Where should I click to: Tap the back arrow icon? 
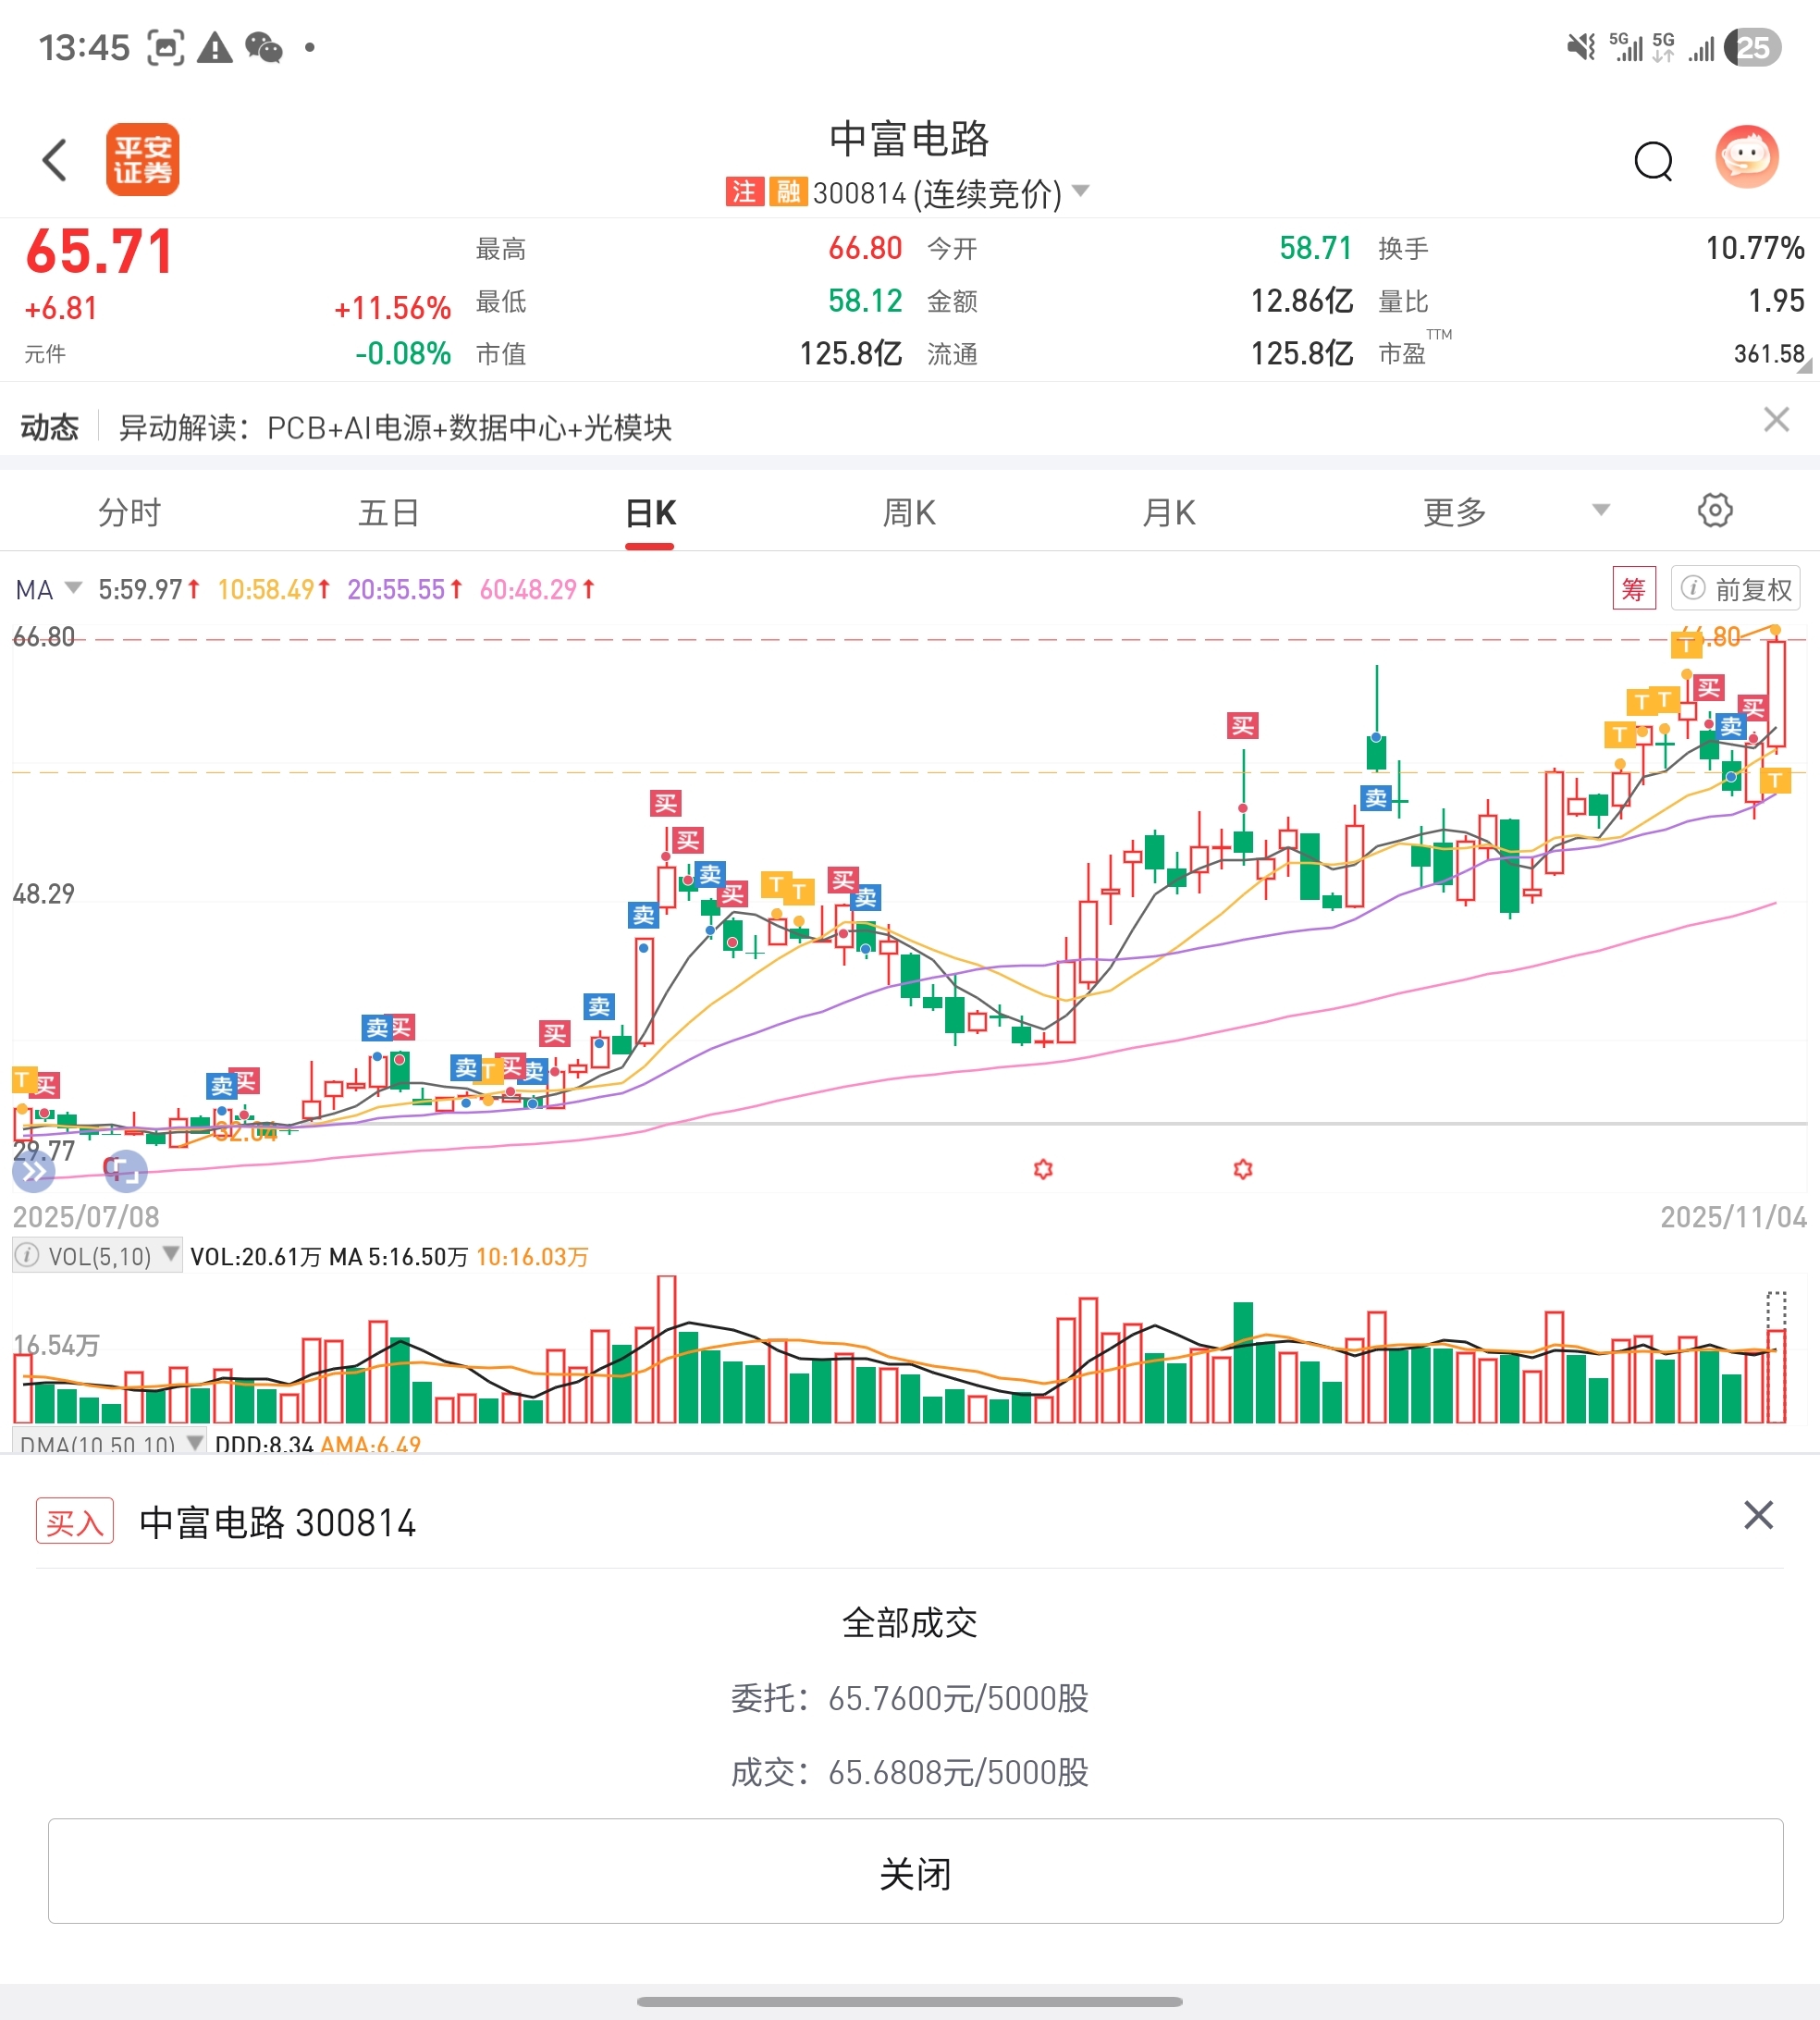(x=55, y=160)
